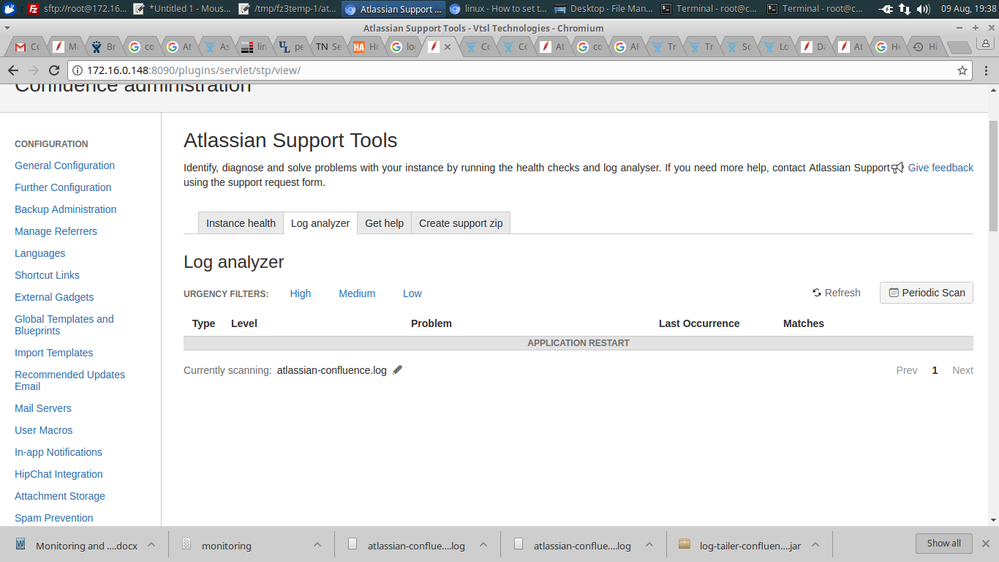The image size is (999, 562).
Task: Expand options for log-tailer-confluen....jar download
Action: [816, 545]
